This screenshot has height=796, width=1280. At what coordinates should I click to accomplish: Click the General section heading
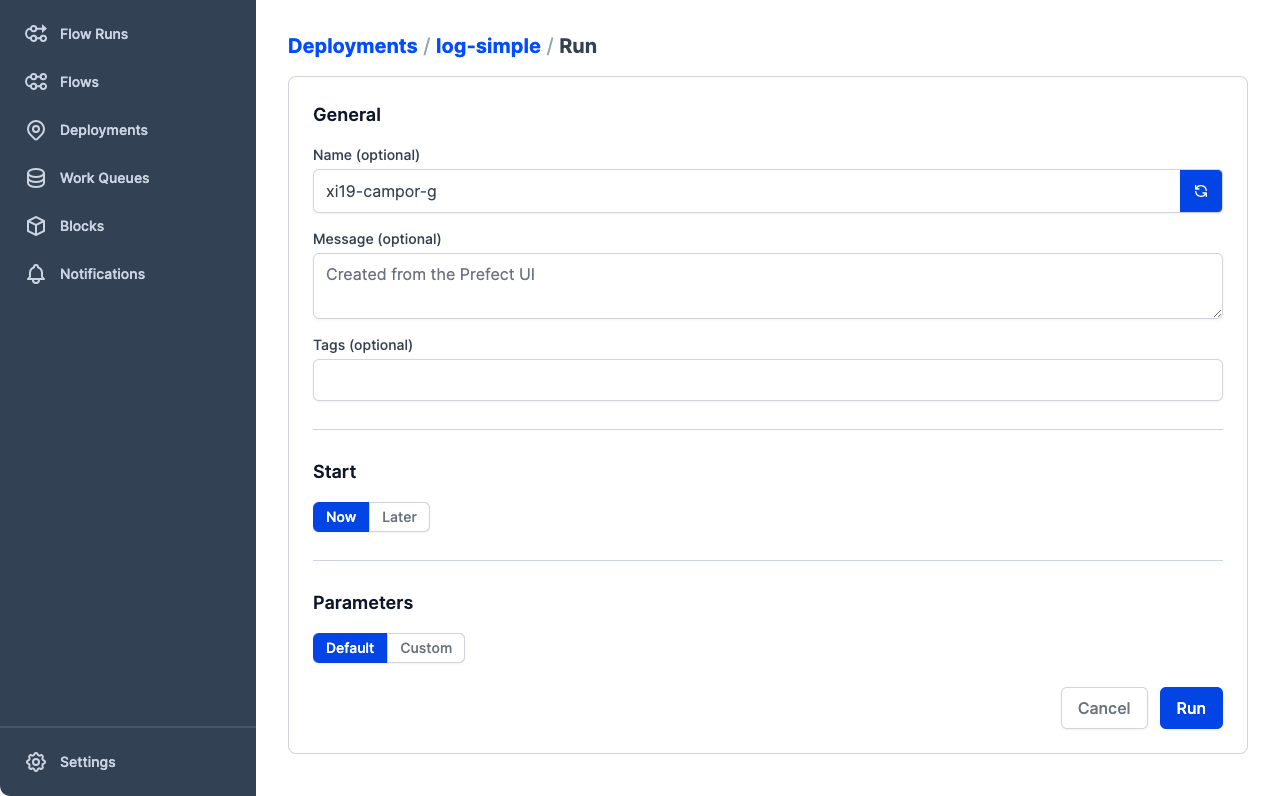[347, 115]
